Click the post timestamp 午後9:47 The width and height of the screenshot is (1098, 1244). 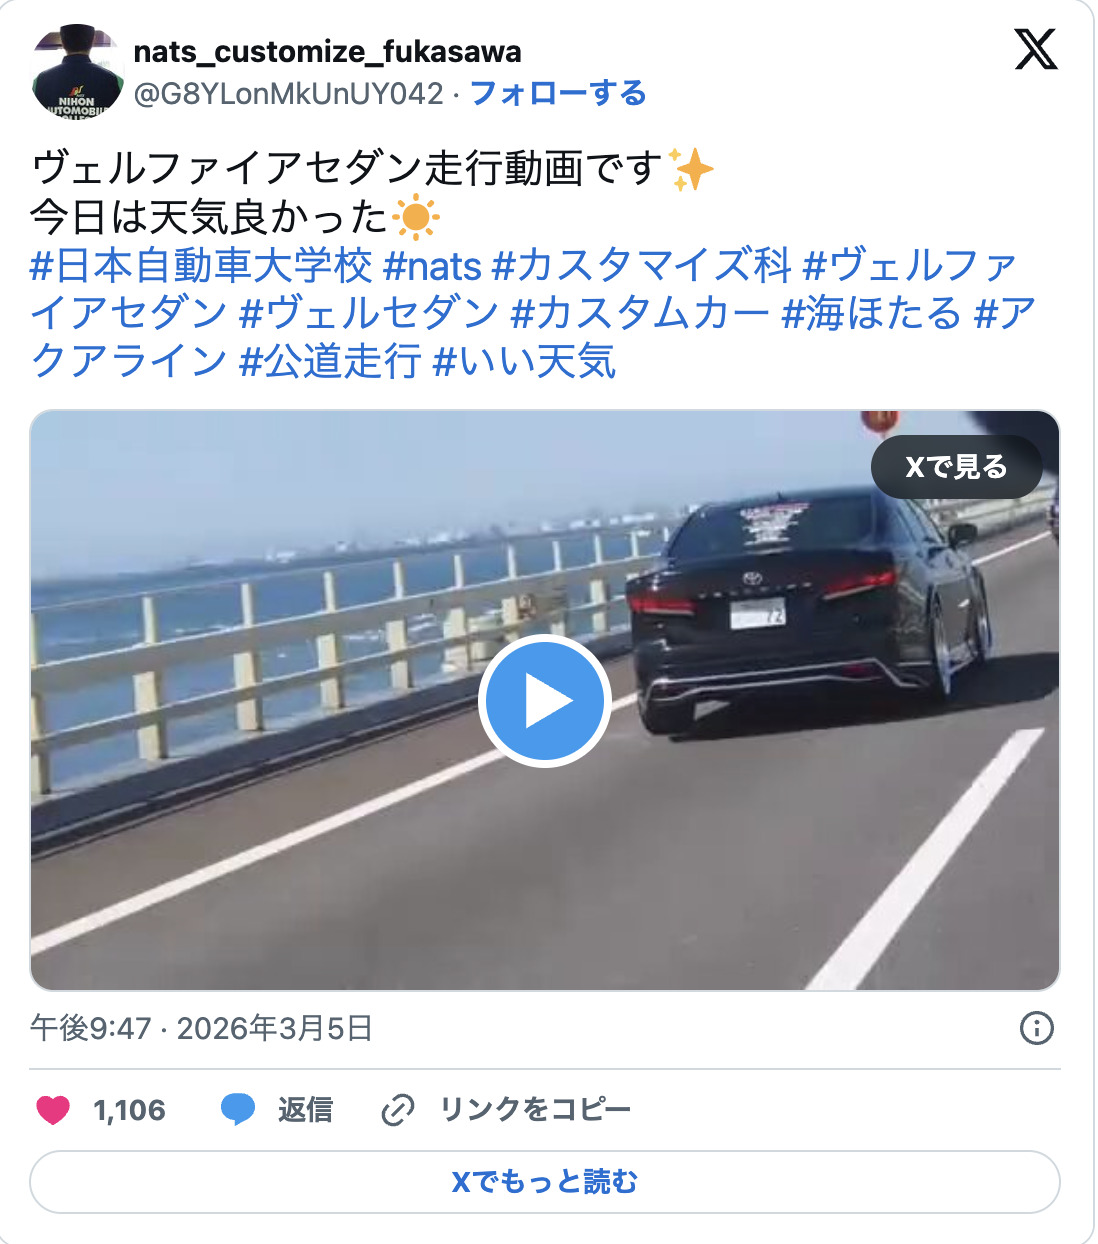(x=90, y=1028)
